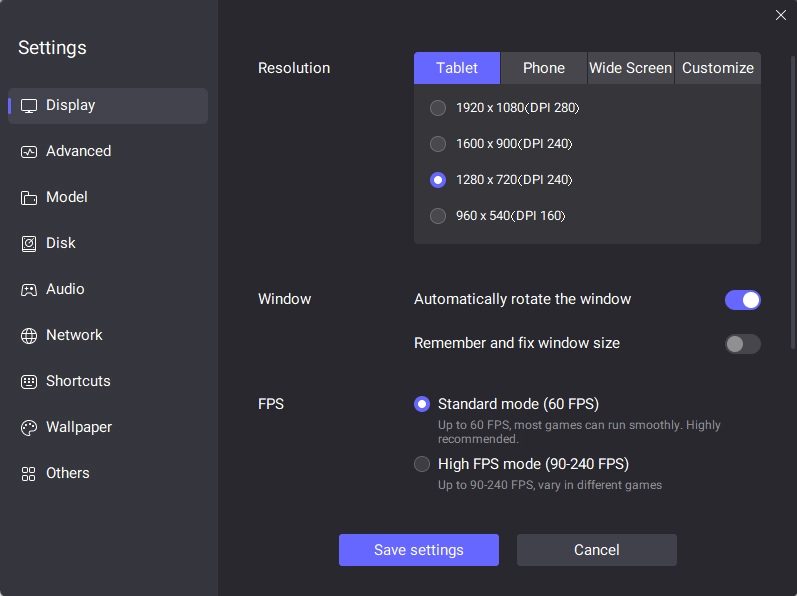This screenshot has width=797, height=596.
Task: Open the Customize resolution tab
Action: pos(718,68)
